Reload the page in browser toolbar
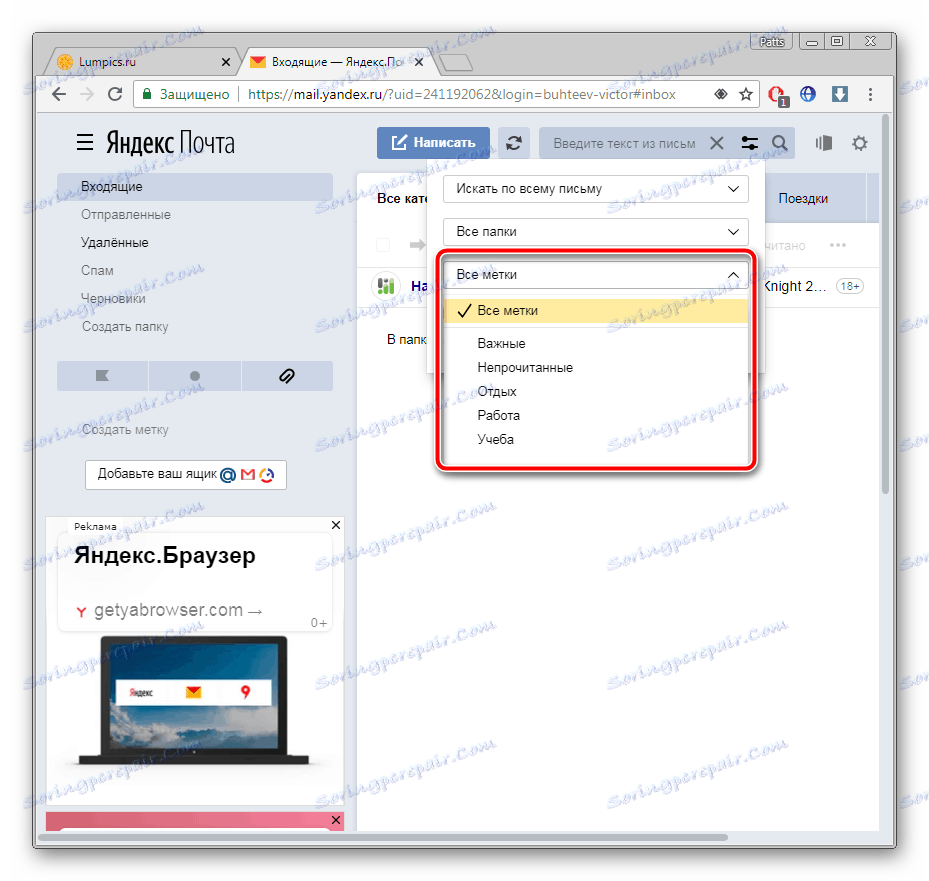The image size is (929, 881). pos(115,94)
